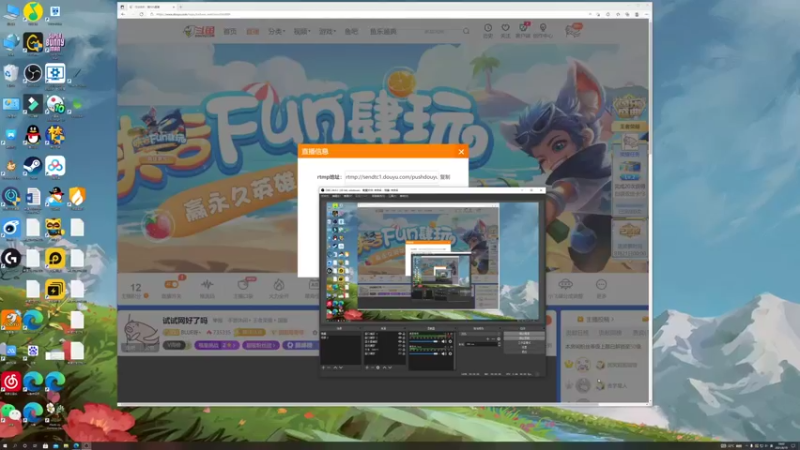Open the QQ Music yellow desktop icon
This screenshot has height=450, width=800.
click(x=33, y=11)
